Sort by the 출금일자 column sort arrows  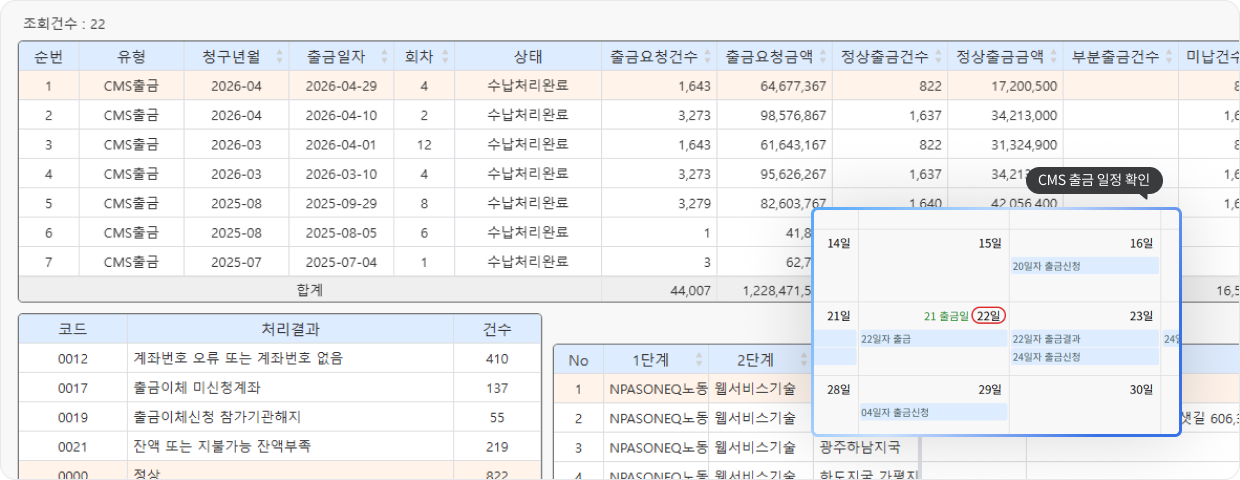(x=384, y=57)
